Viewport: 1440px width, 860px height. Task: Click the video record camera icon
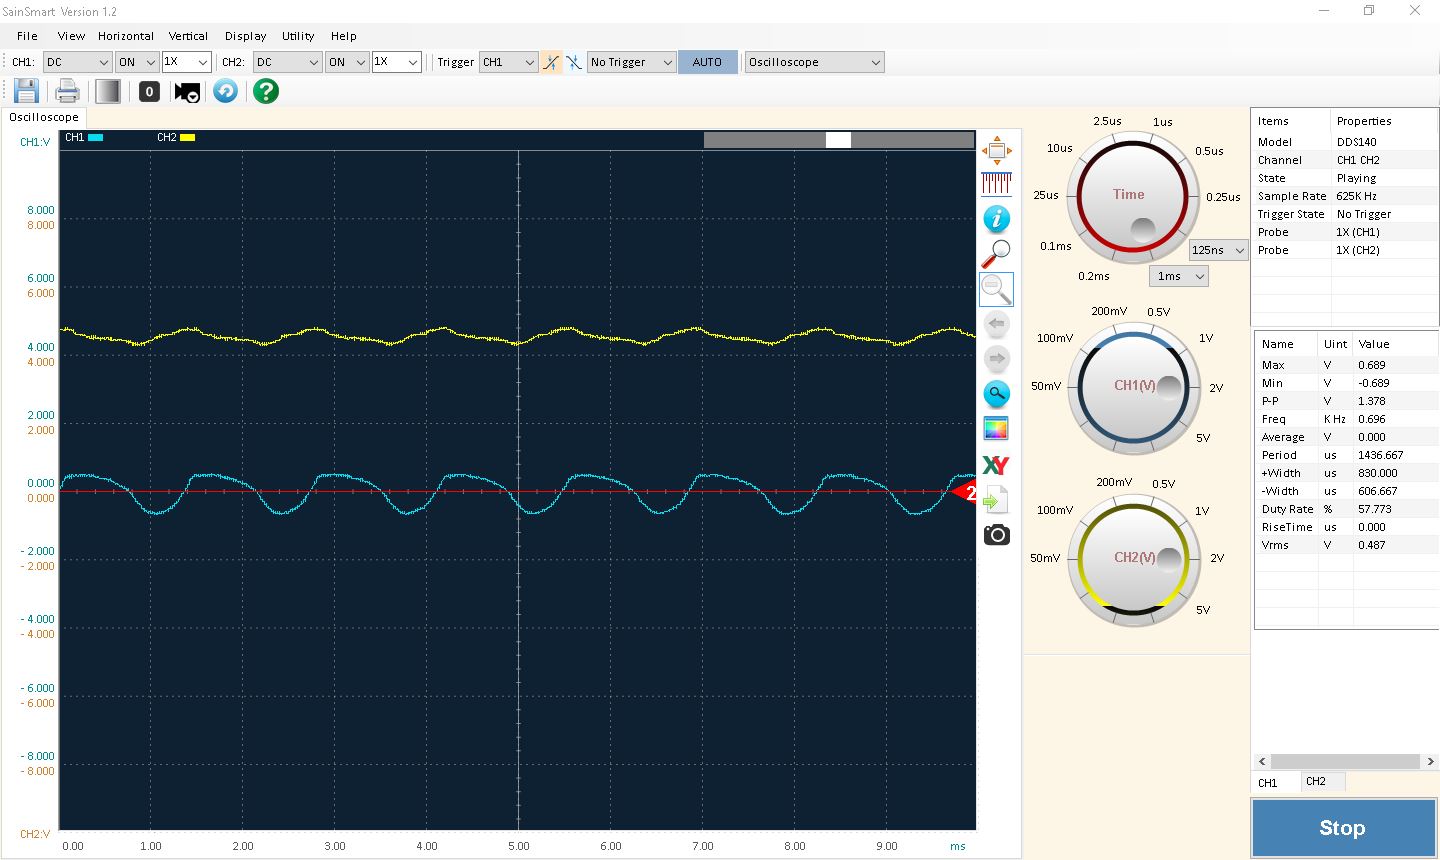(187, 92)
